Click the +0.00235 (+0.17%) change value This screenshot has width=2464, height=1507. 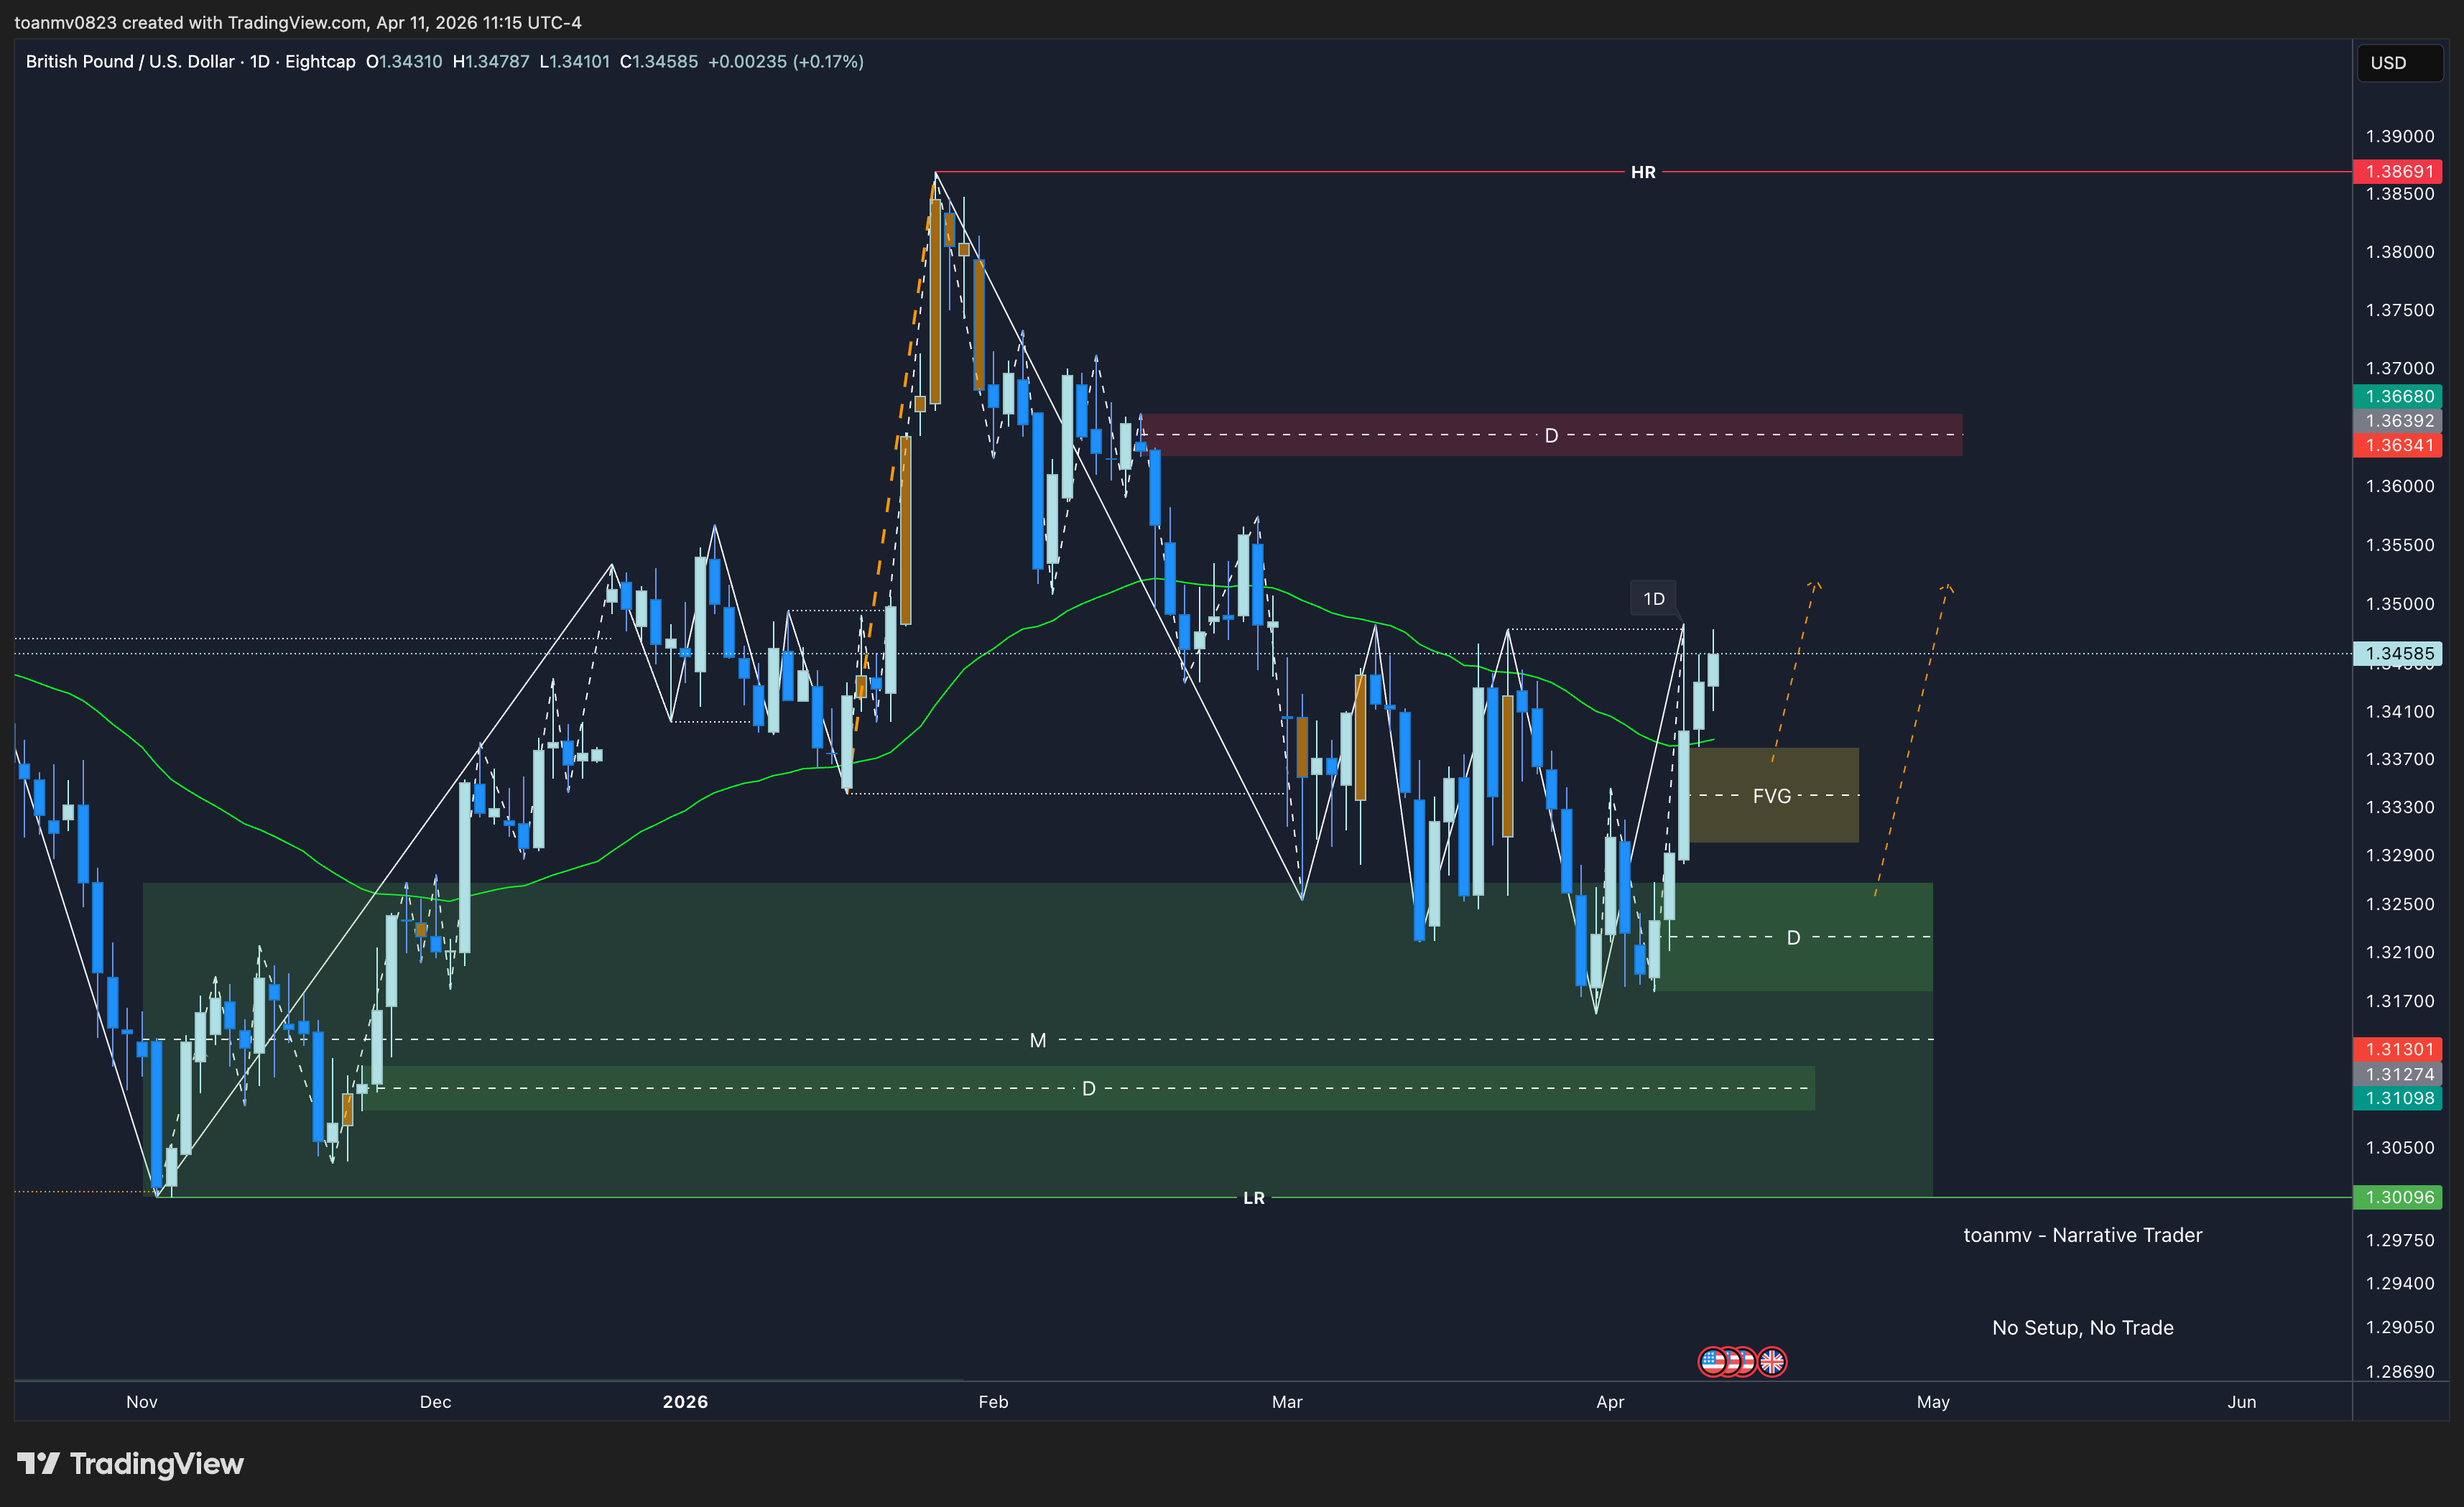[x=786, y=62]
